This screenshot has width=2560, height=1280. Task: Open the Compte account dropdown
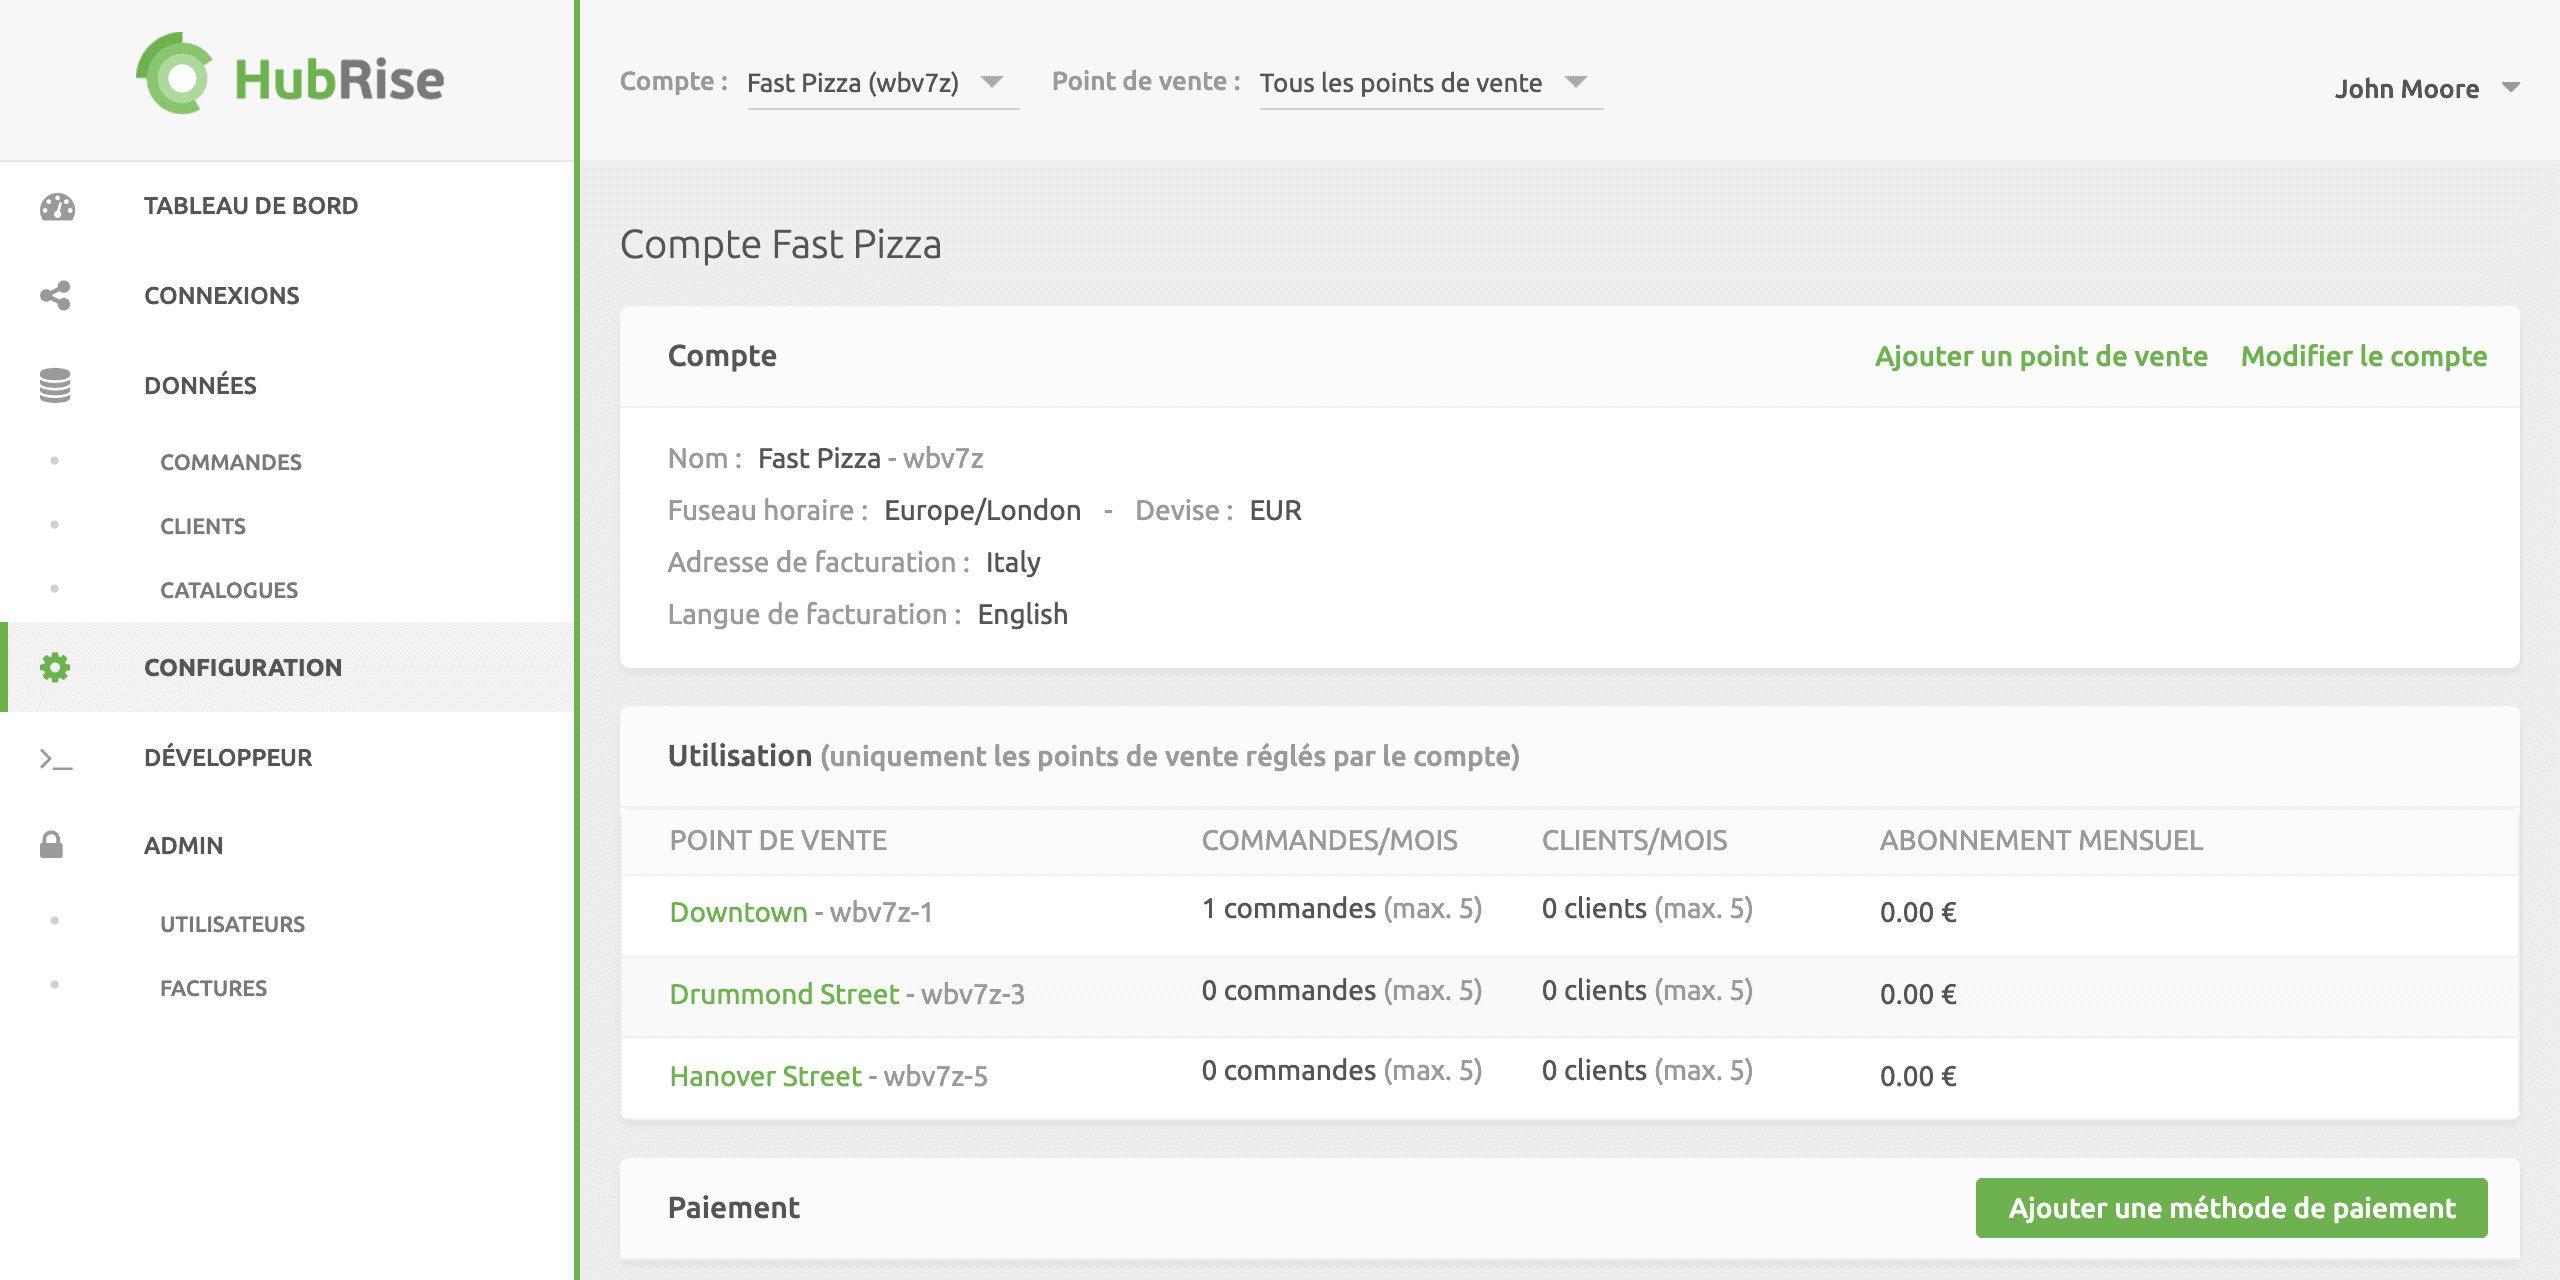pos(882,83)
